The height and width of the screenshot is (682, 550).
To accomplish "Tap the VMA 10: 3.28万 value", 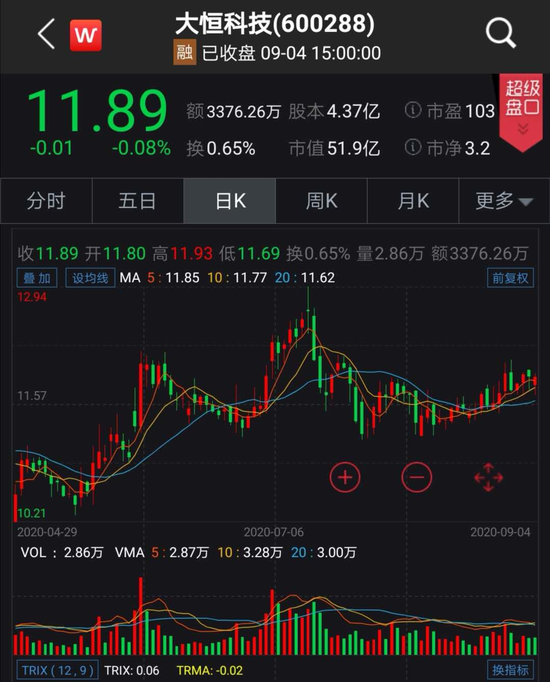I will click(250, 552).
